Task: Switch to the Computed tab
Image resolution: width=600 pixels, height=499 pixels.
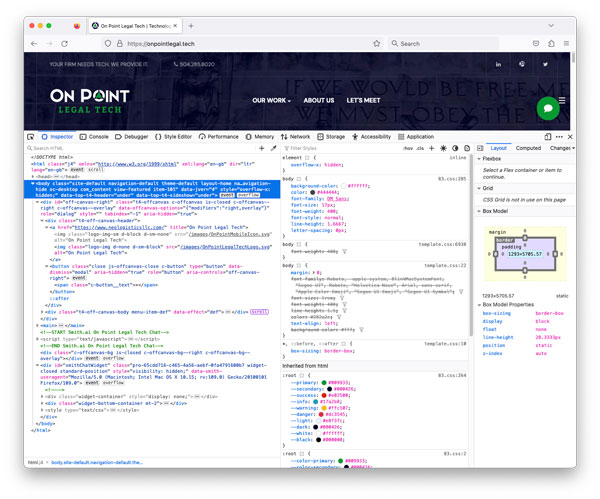Action: click(528, 147)
